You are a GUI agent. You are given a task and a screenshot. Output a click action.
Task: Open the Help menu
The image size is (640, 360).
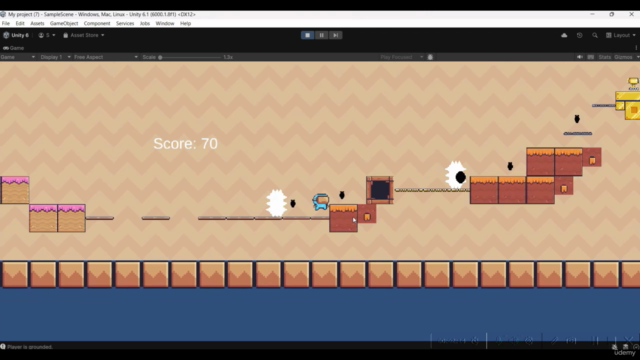(185, 23)
